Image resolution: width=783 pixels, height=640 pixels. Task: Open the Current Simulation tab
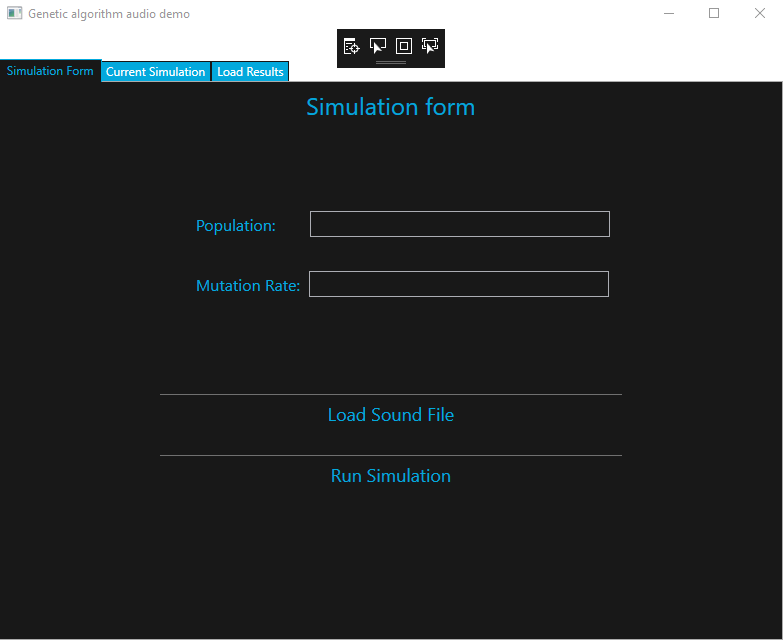(156, 72)
